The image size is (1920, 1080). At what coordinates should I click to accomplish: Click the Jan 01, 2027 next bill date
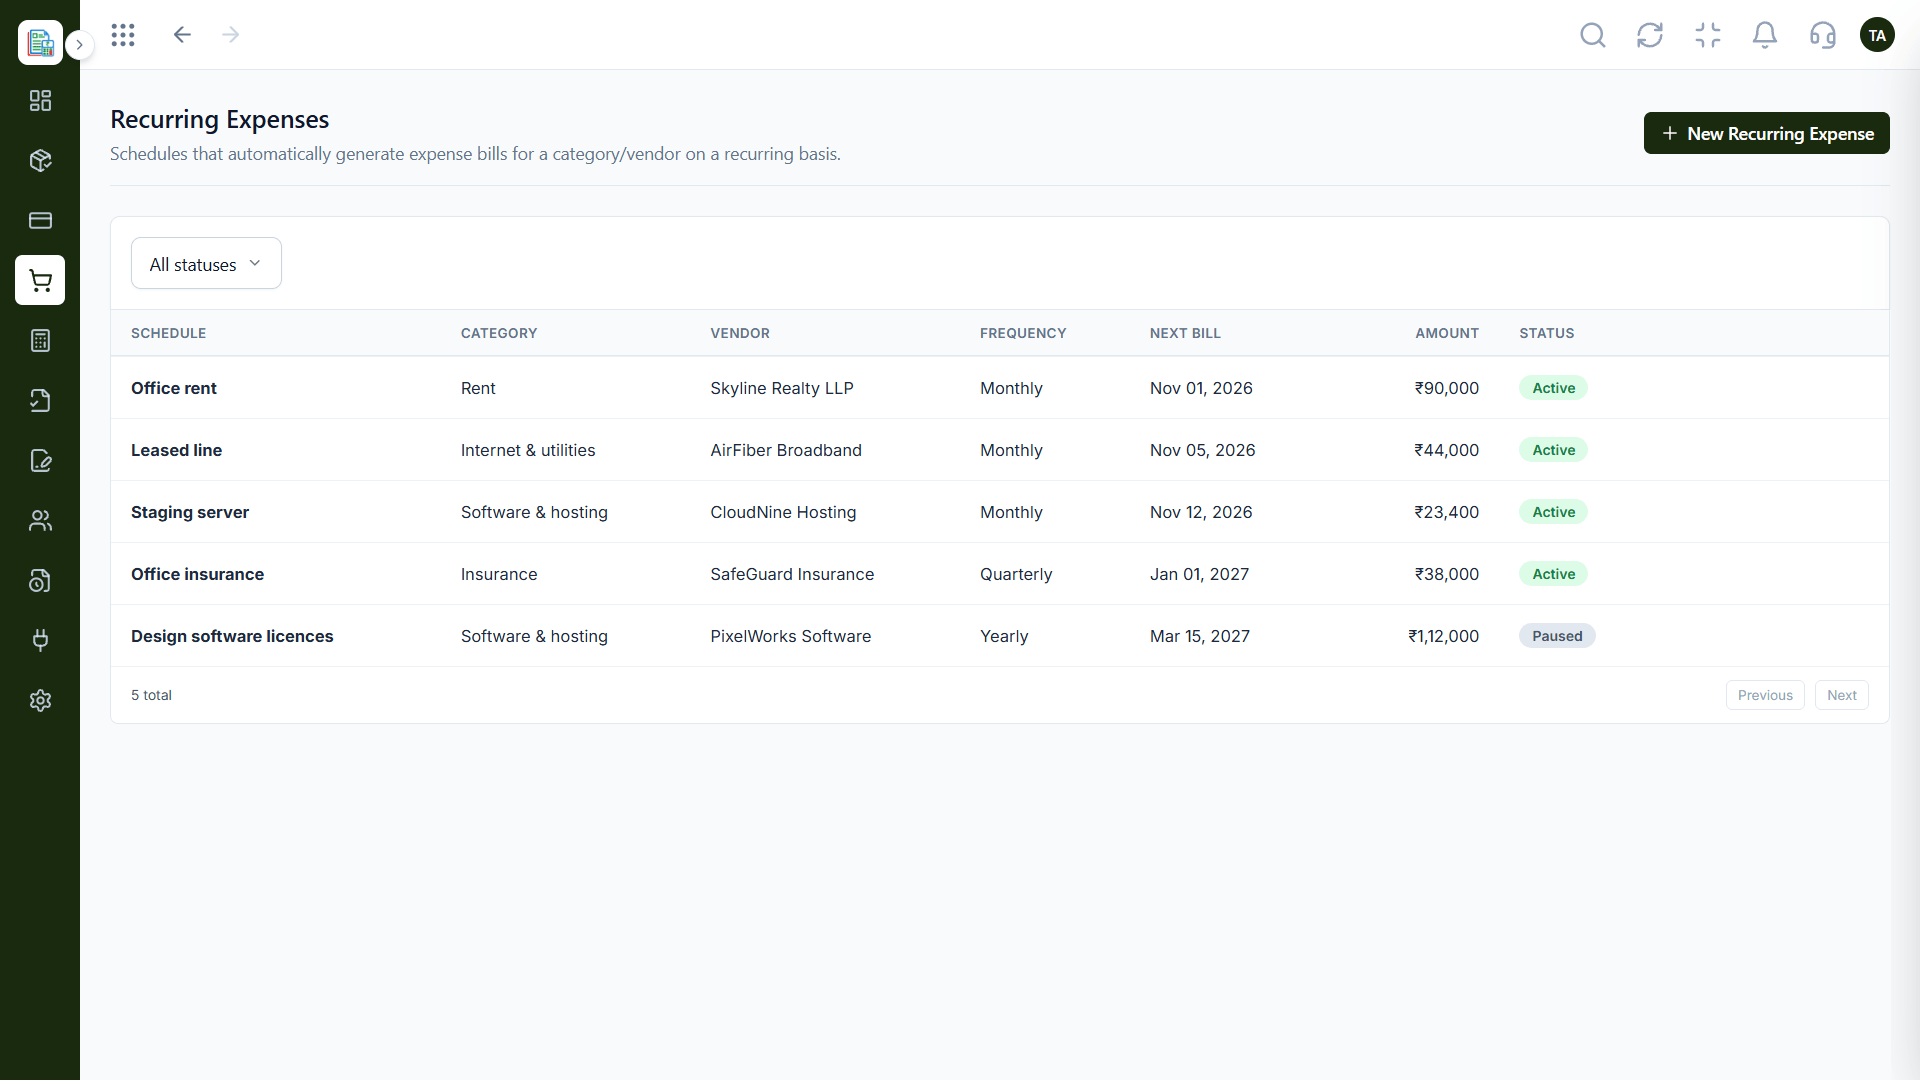point(1199,574)
